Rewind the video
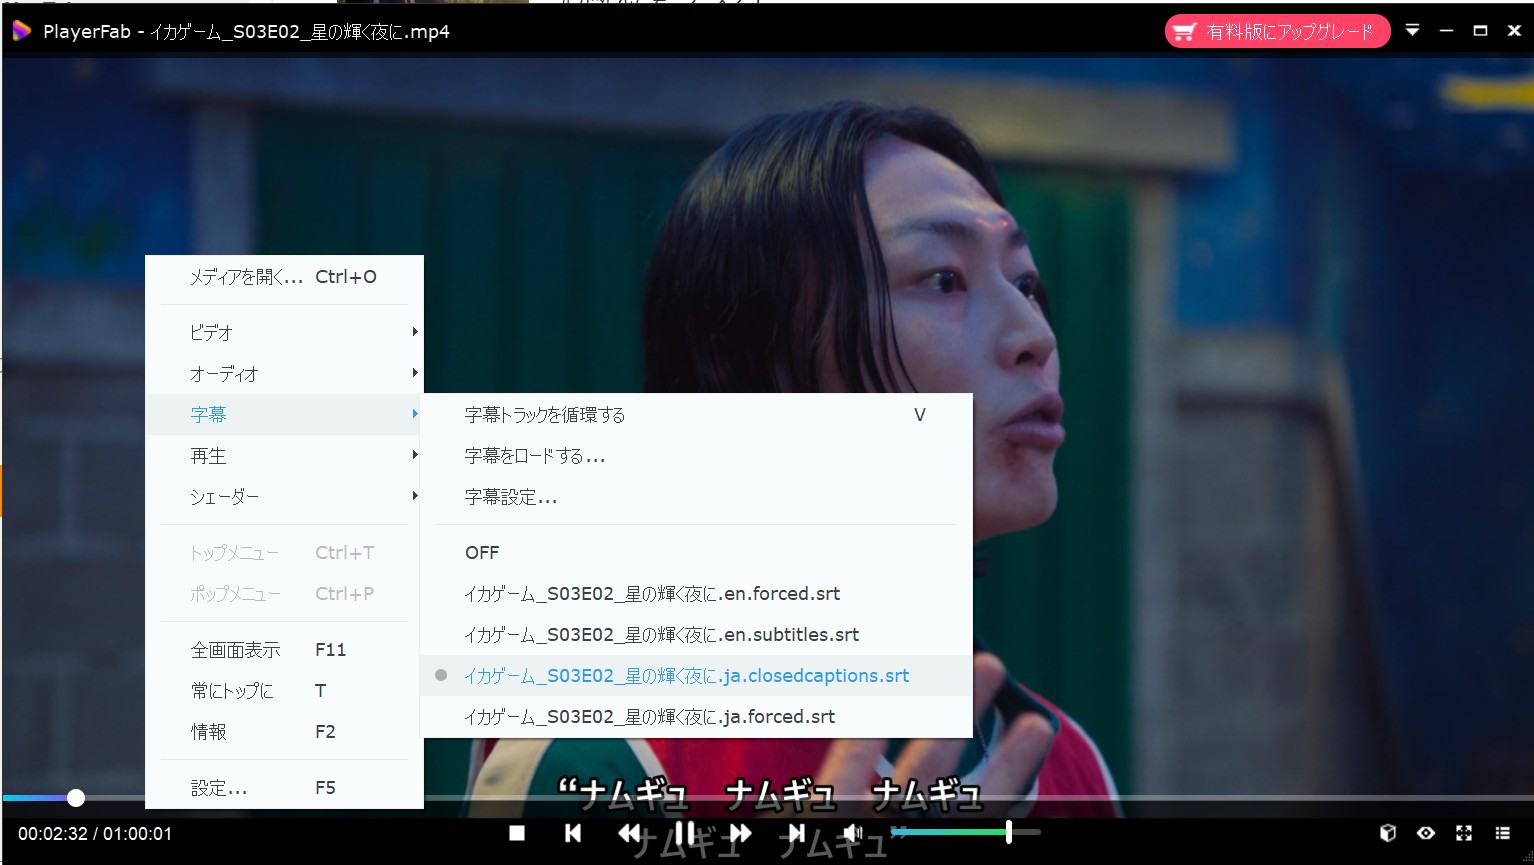The image size is (1534, 865). coord(629,833)
